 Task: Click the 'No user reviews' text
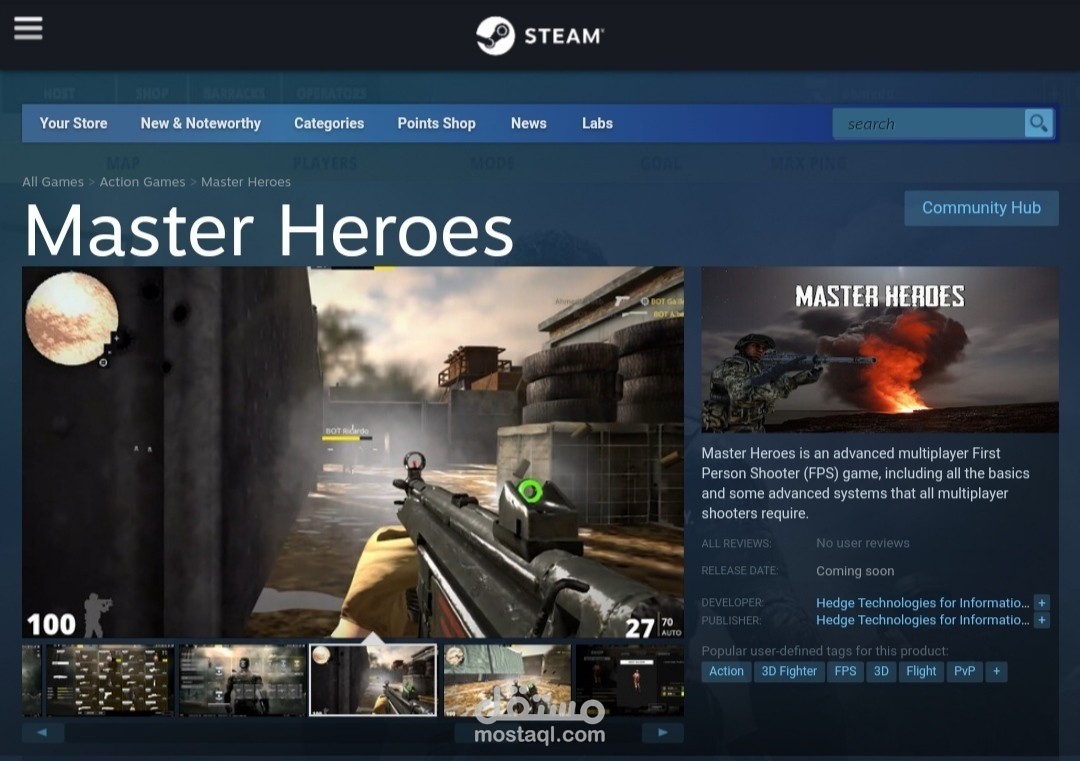(x=862, y=543)
